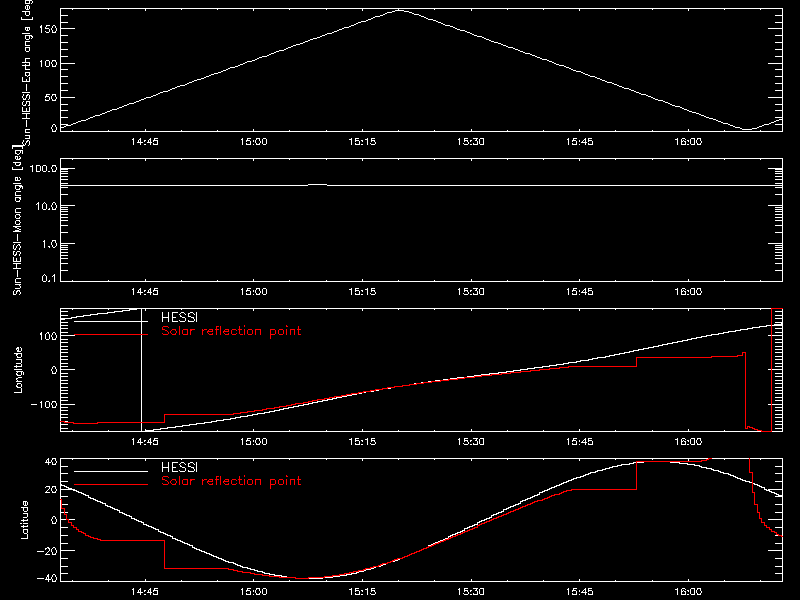Image resolution: width=800 pixels, height=600 pixels.
Task: Click red legend line sample in Longitude plot
Action: tap(111, 335)
